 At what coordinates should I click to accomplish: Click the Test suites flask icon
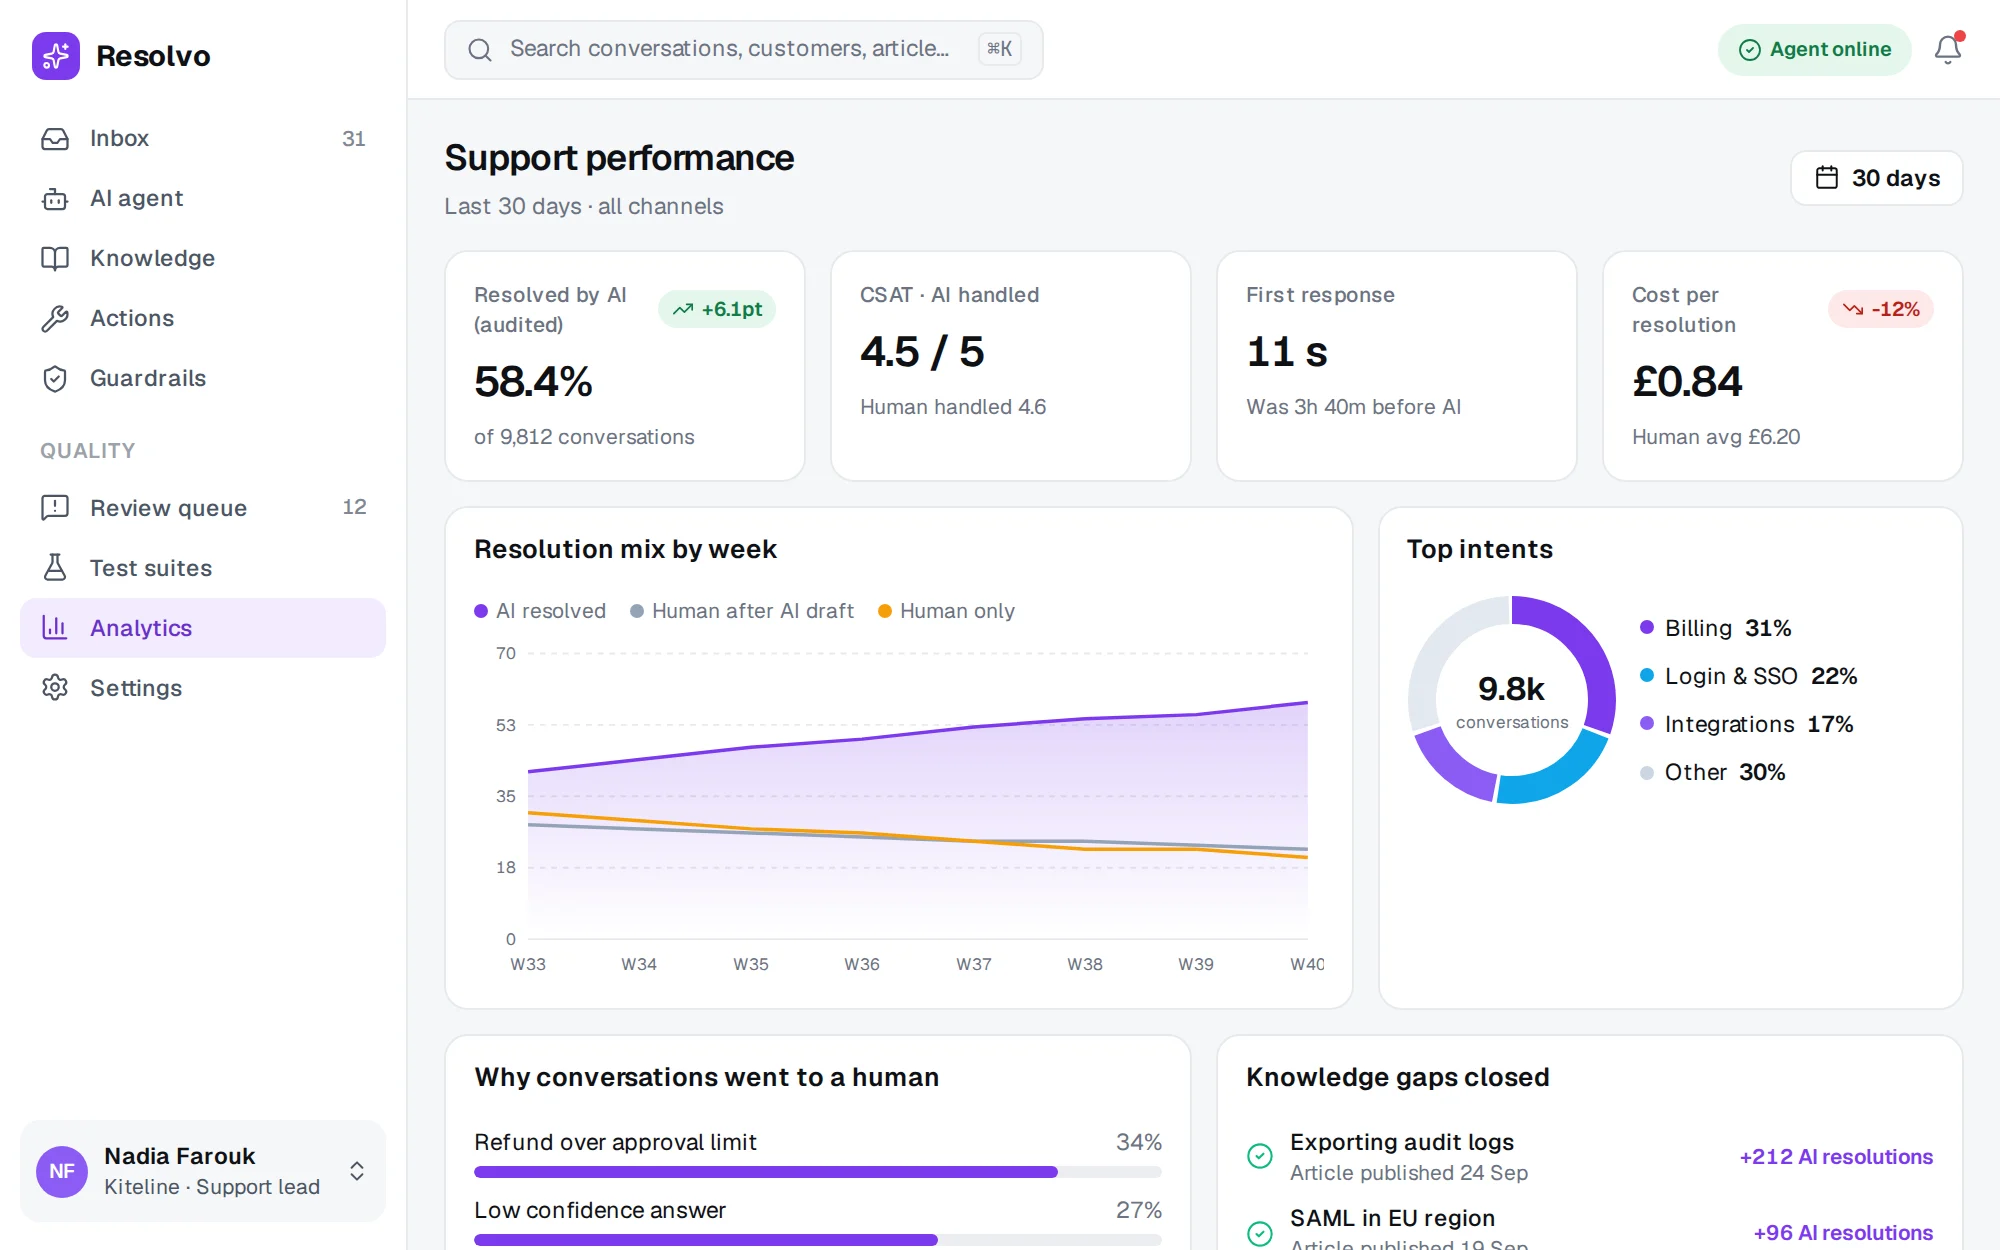[55, 568]
